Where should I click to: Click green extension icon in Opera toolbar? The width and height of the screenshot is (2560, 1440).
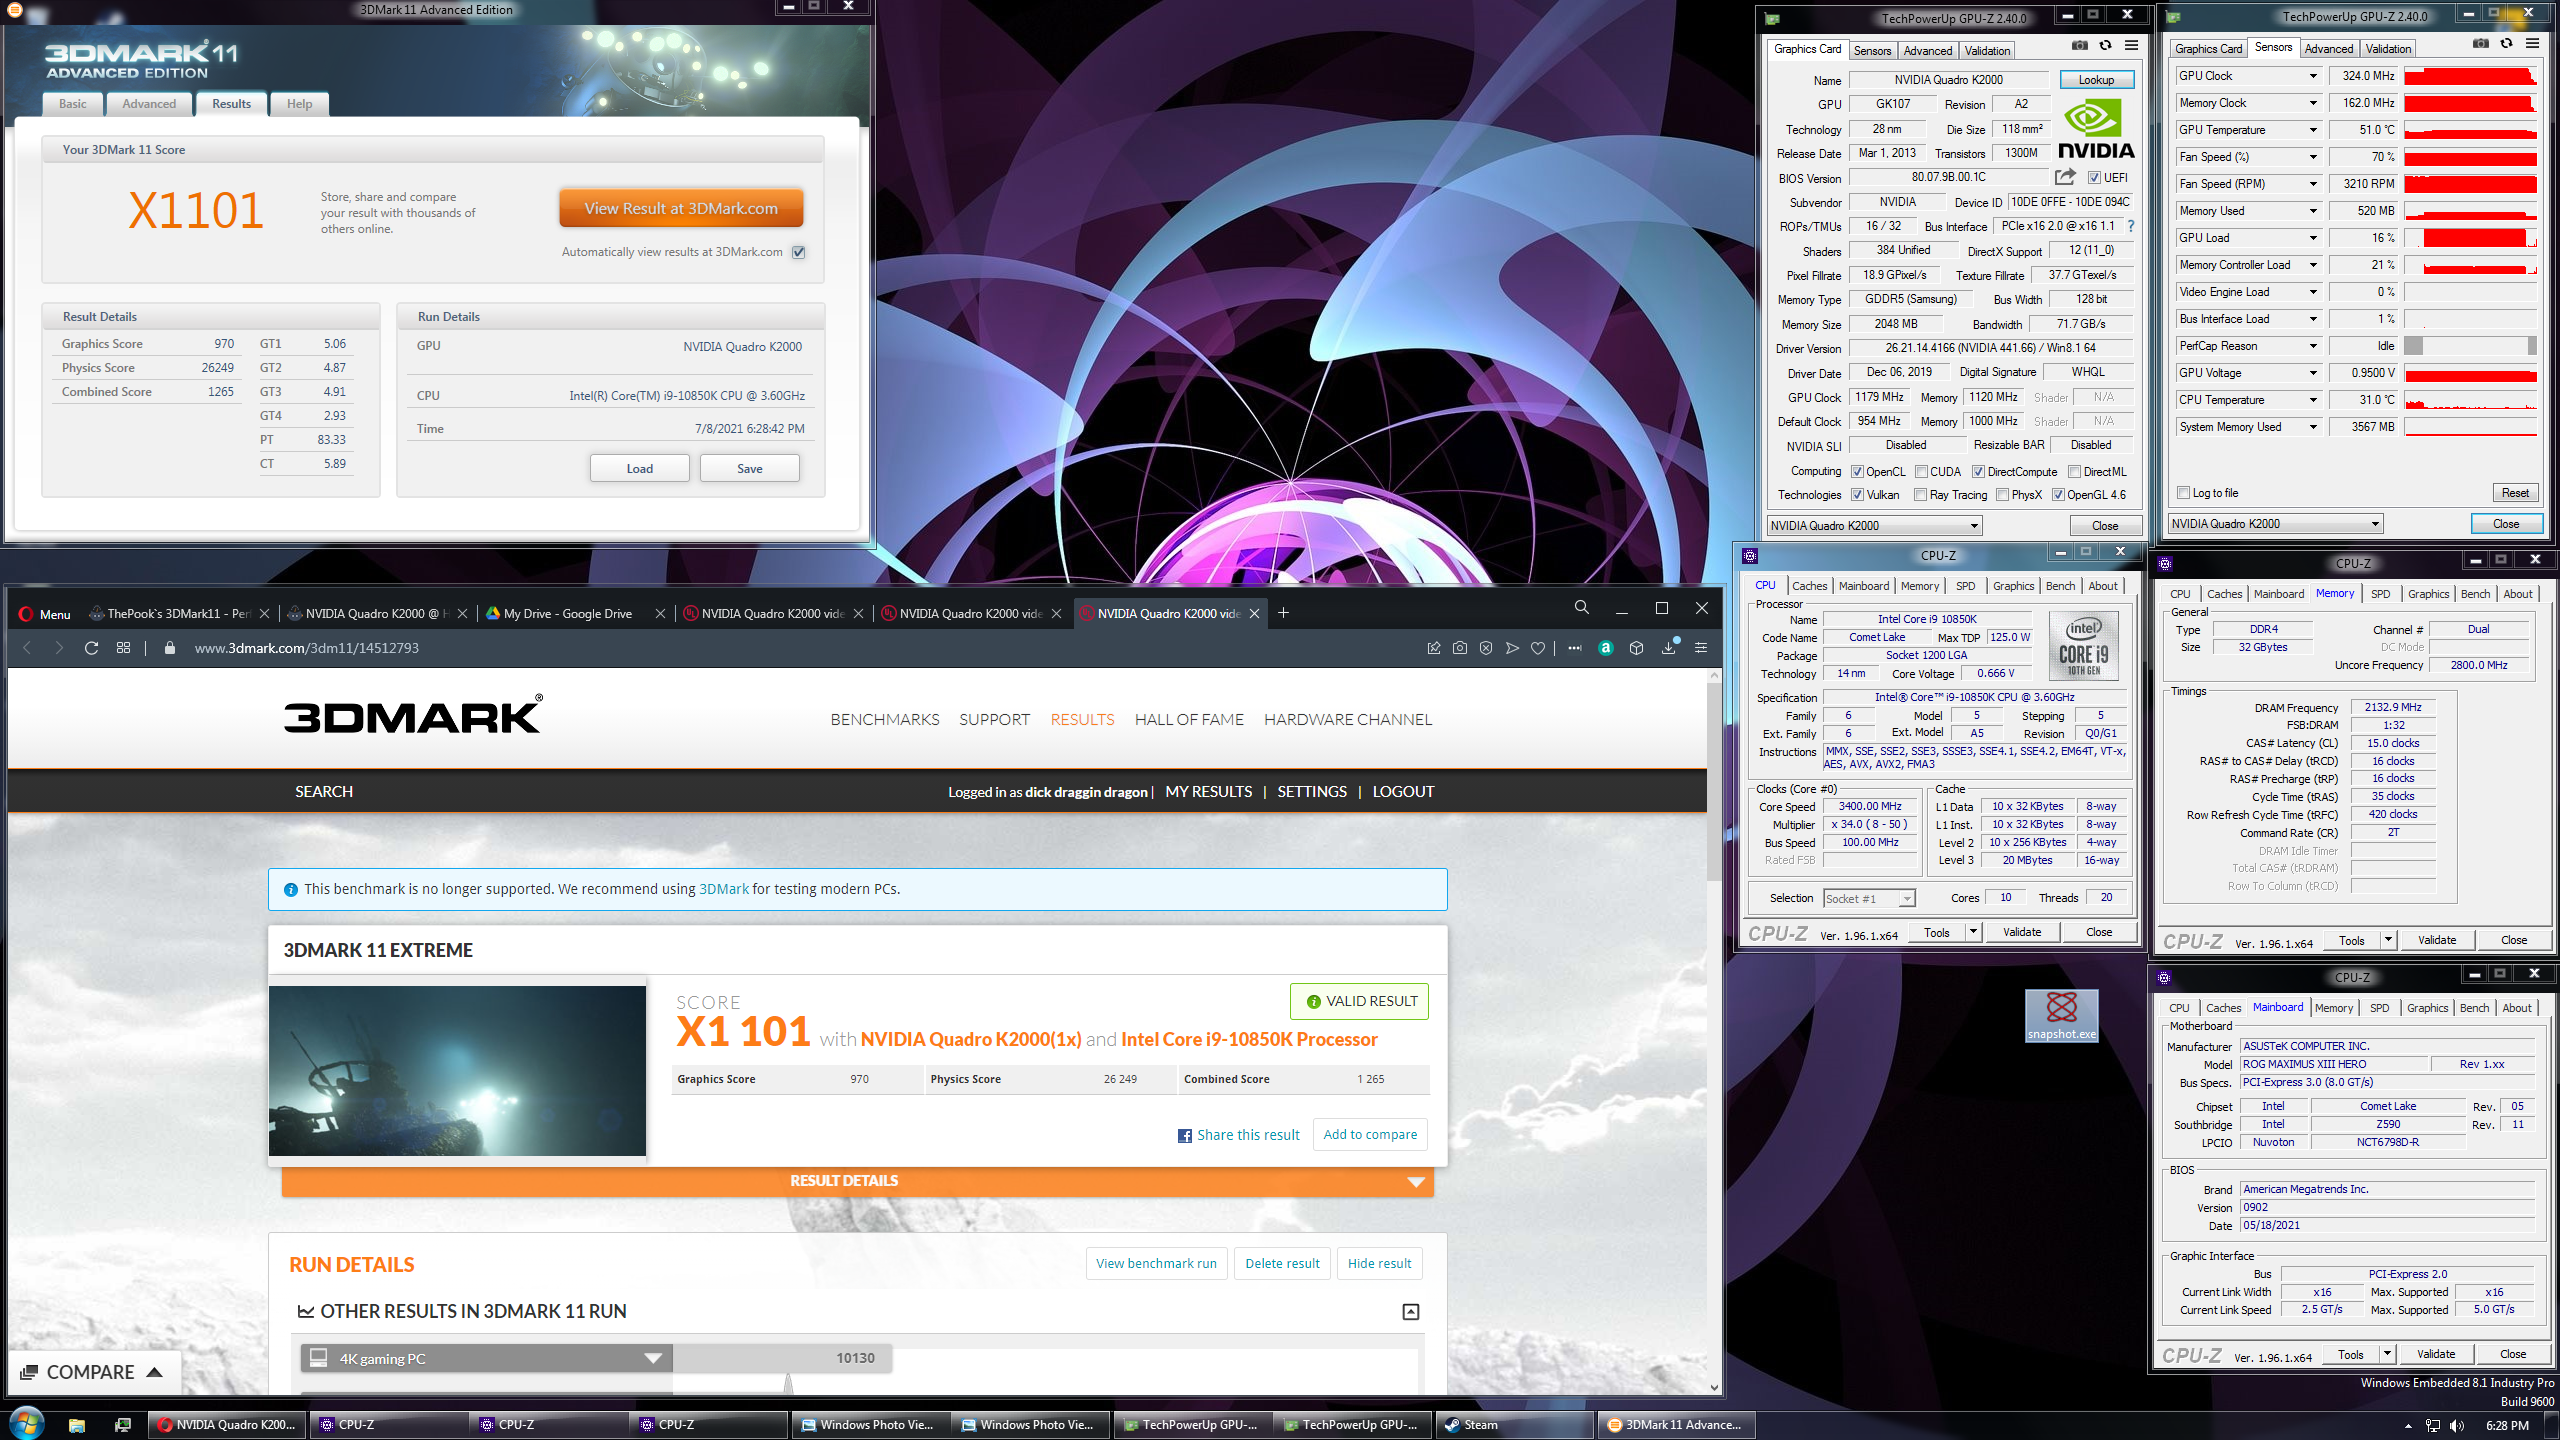pyautogui.click(x=1606, y=648)
